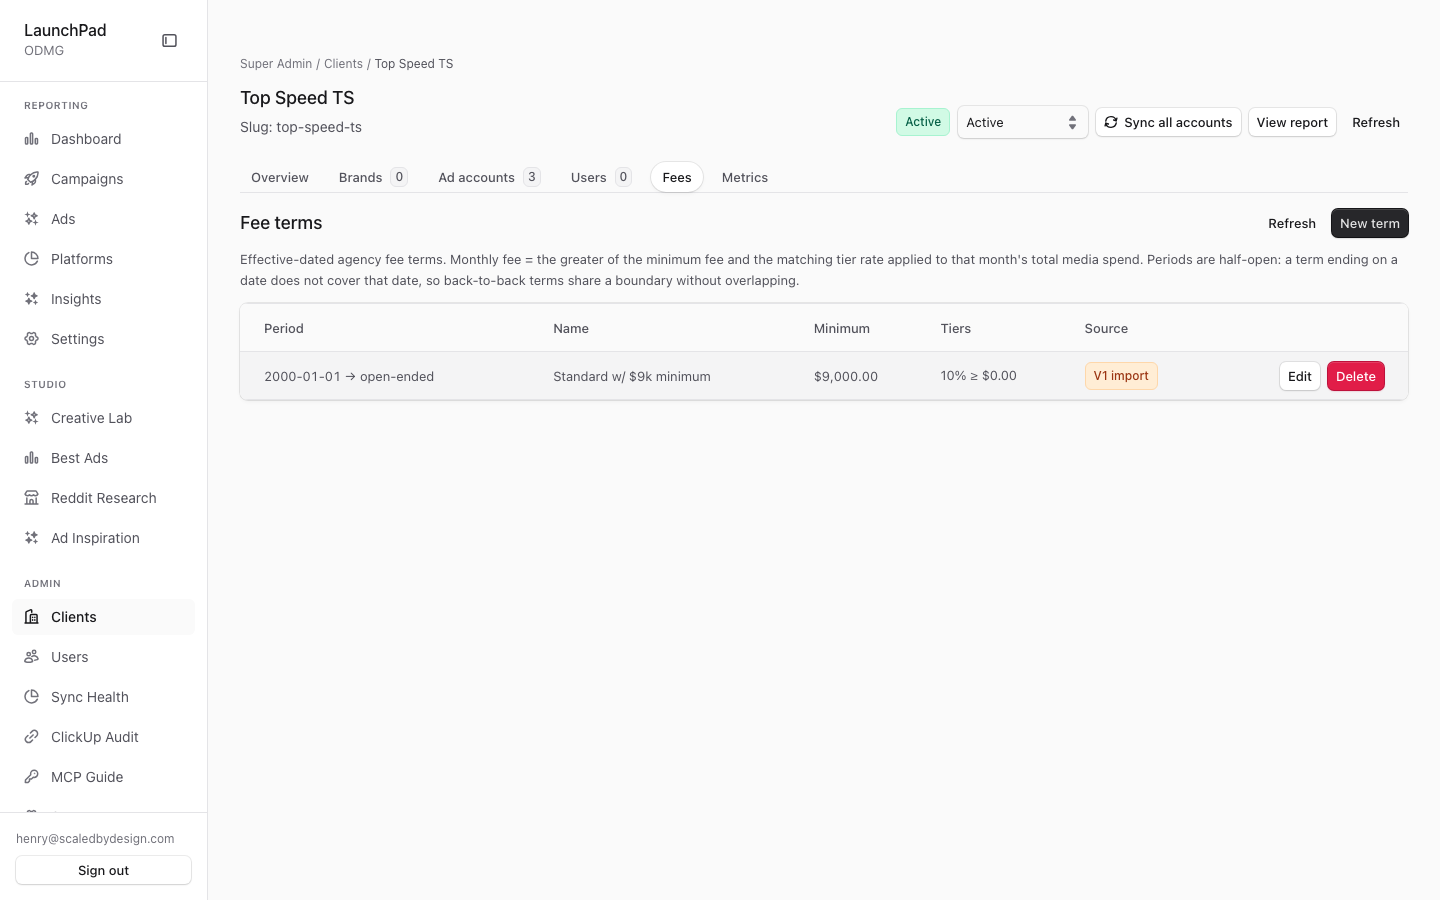Open Creative Lab
The width and height of the screenshot is (1440, 900).
(104, 418)
